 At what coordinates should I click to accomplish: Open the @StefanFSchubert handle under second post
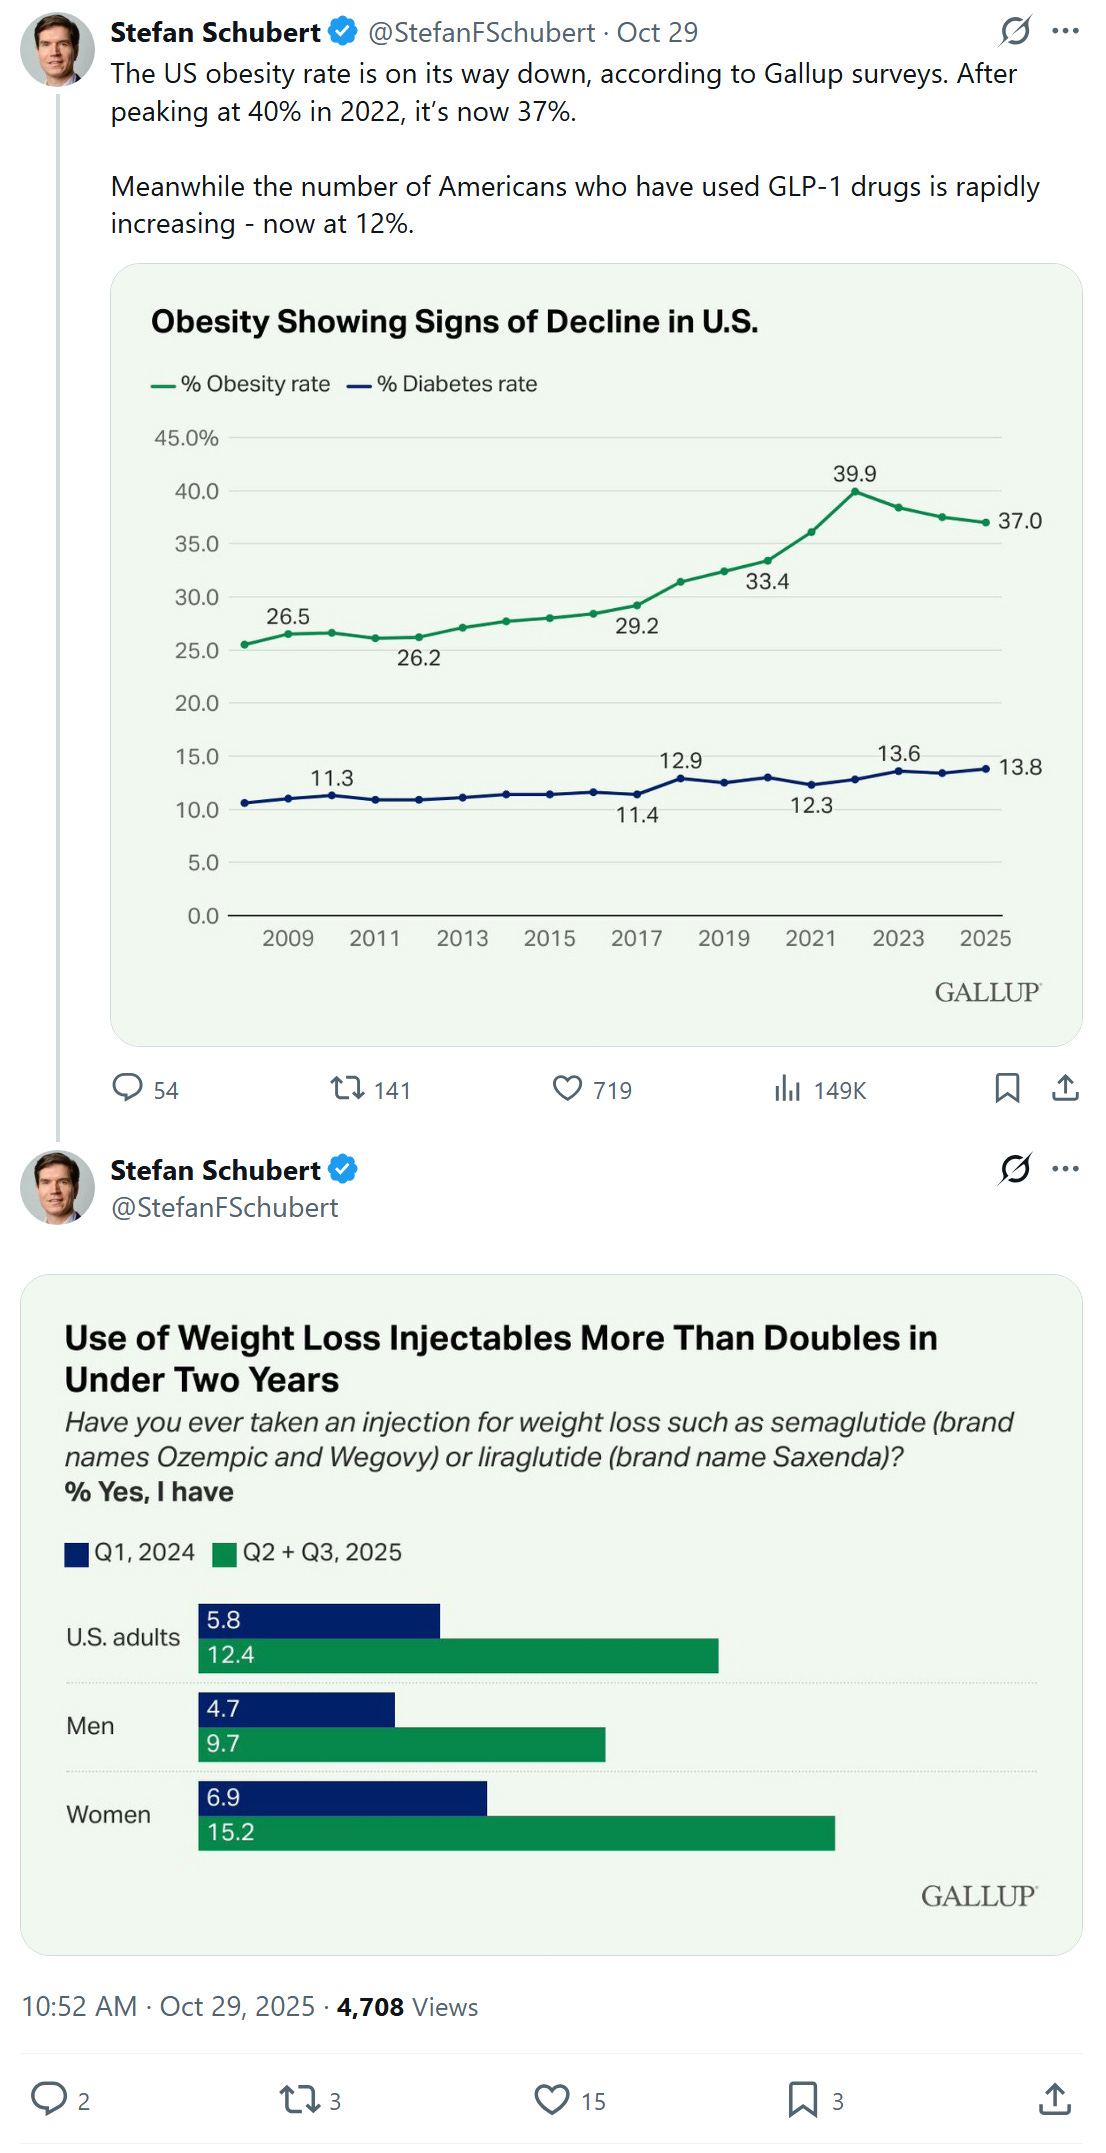pos(225,1208)
